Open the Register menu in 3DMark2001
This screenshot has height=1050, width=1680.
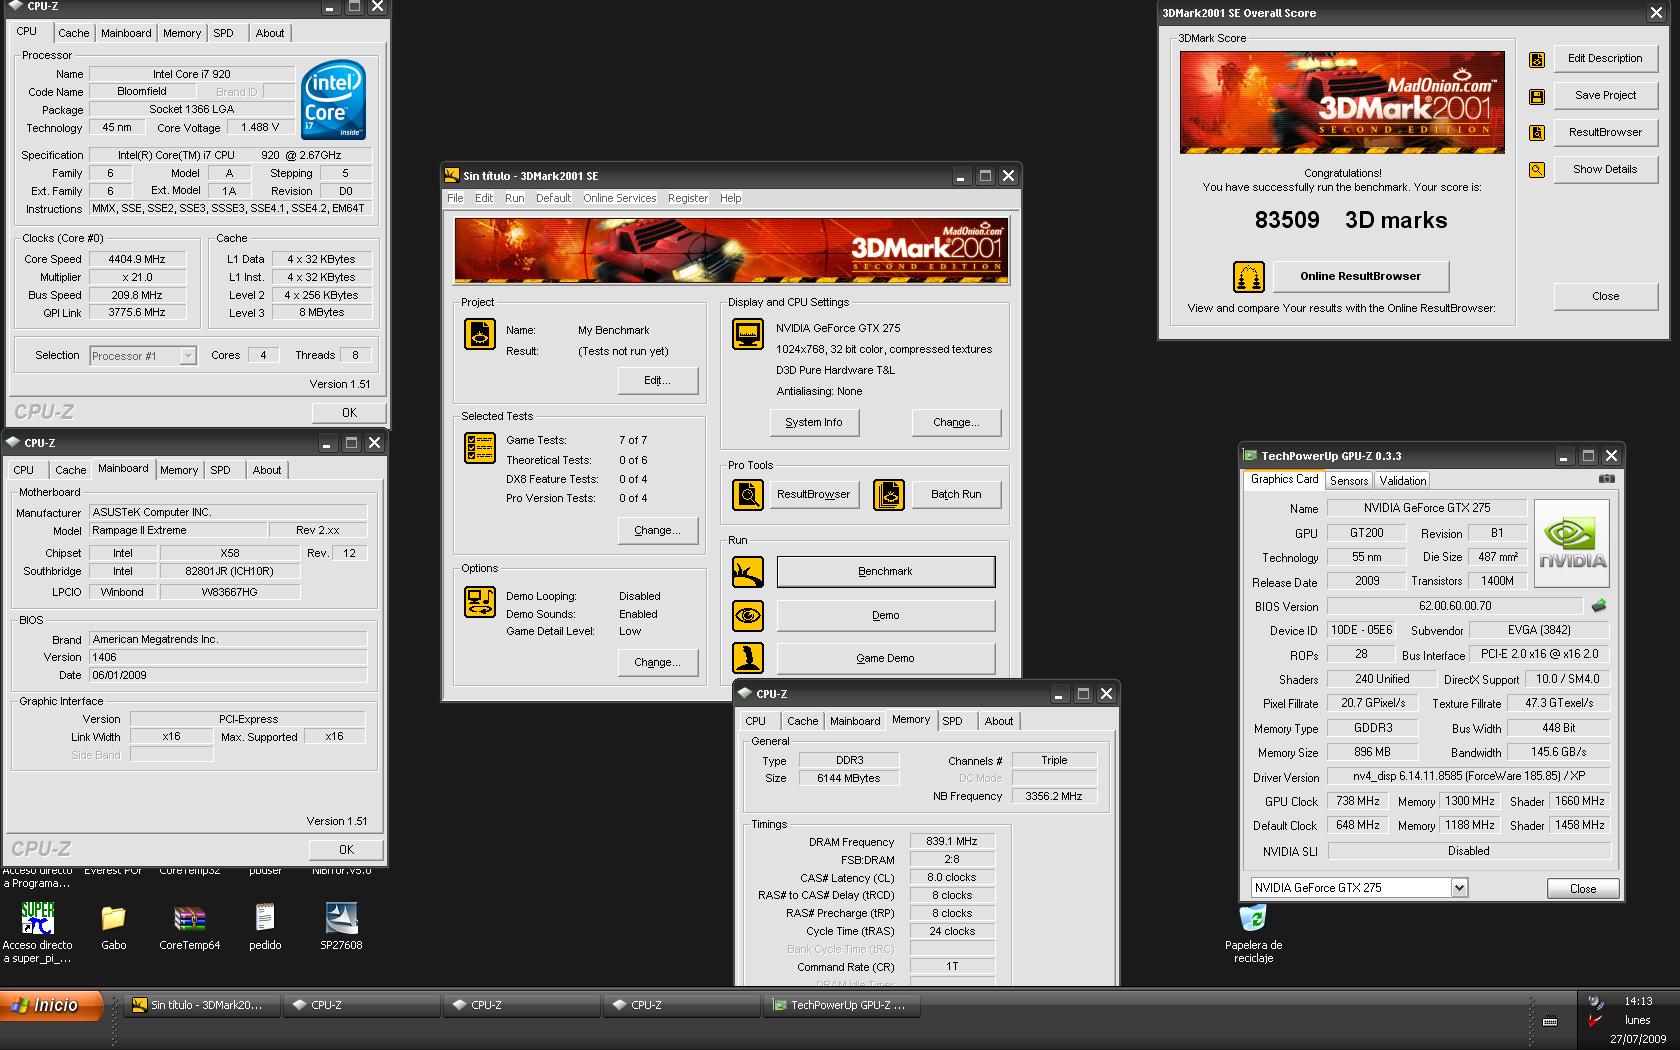(x=688, y=198)
